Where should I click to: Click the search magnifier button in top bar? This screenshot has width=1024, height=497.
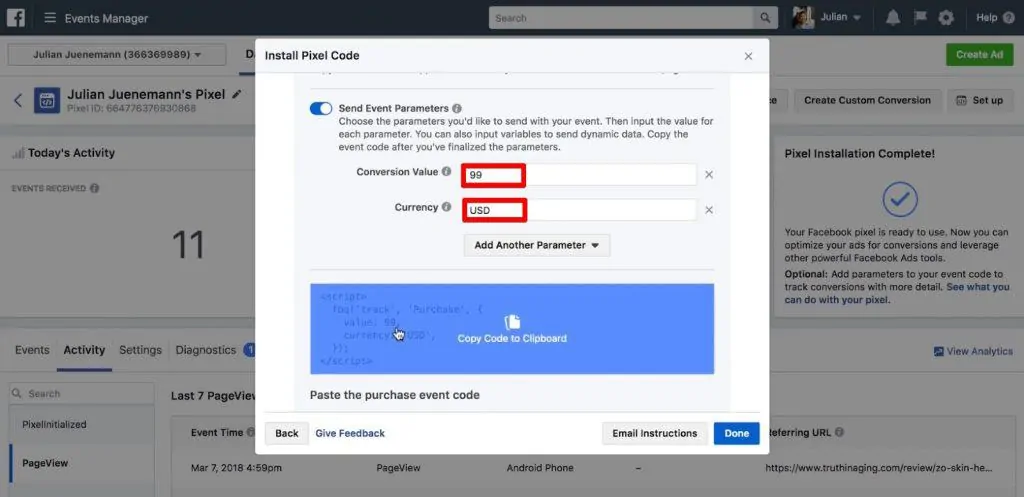click(765, 18)
